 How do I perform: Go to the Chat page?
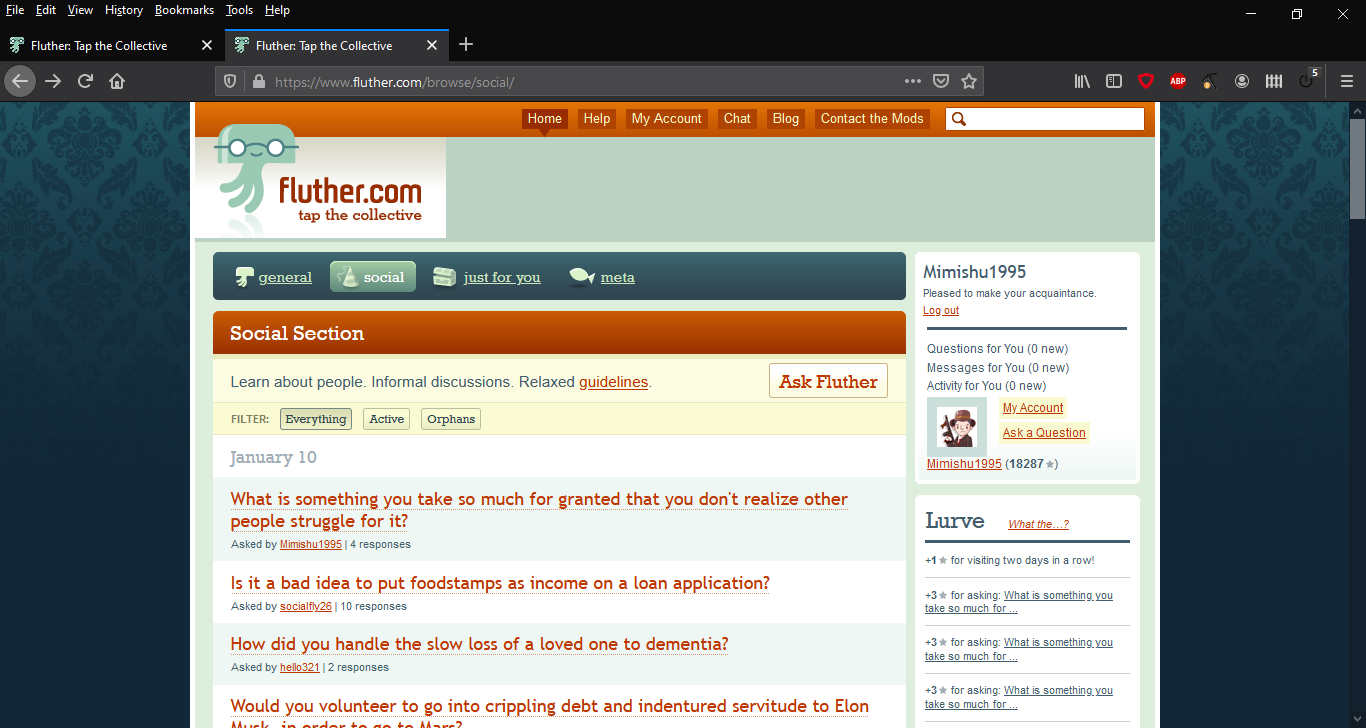click(737, 119)
